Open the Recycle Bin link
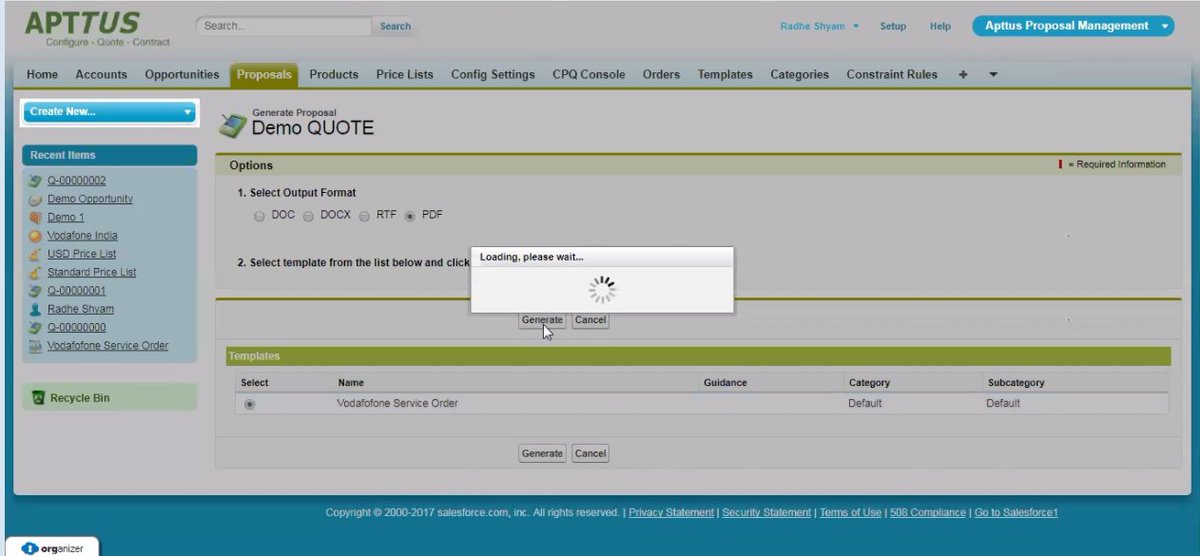The height and width of the screenshot is (556, 1200). click(x=80, y=398)
